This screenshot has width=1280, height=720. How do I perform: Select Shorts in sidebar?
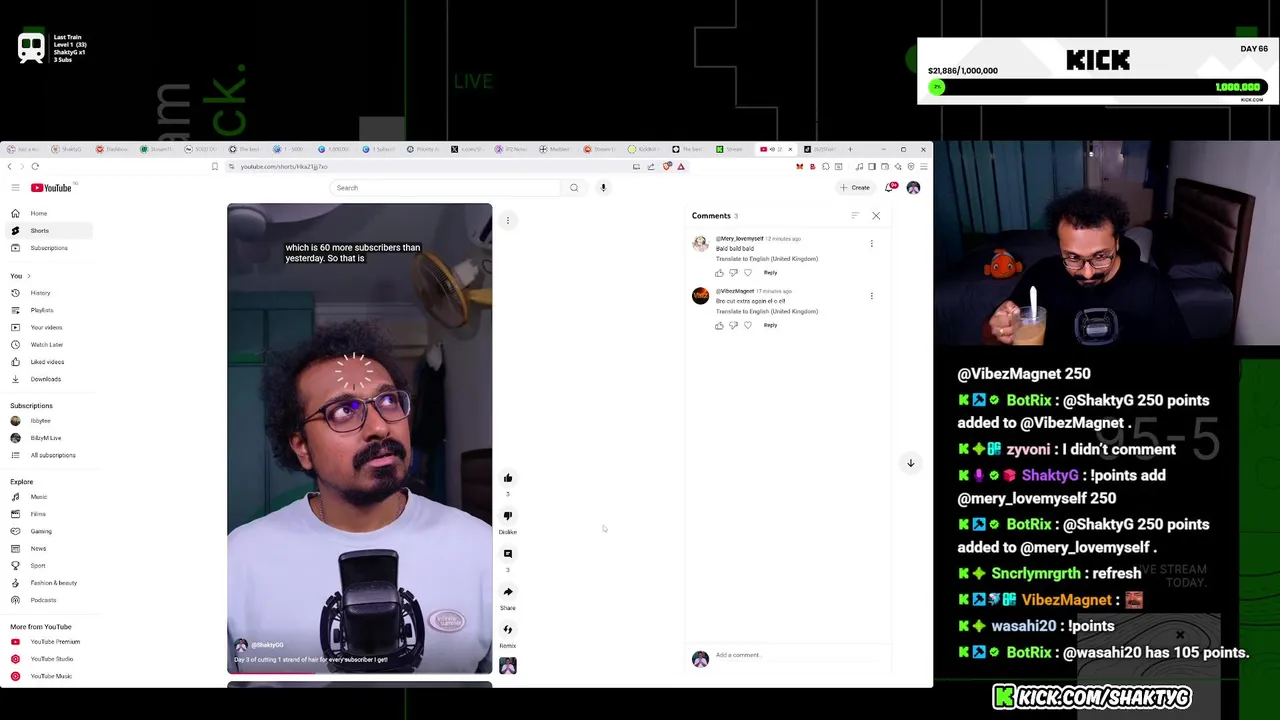click(47, 231)
